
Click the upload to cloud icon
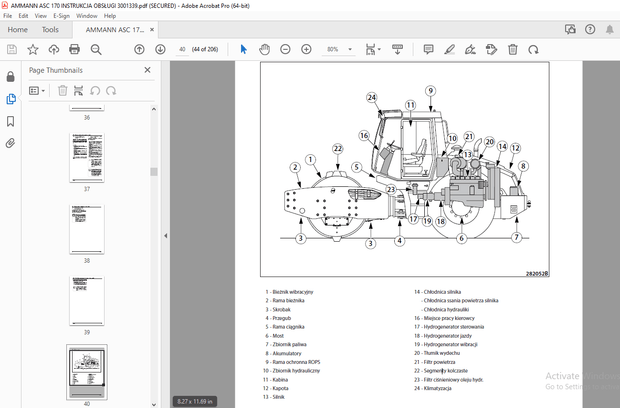[54, 49]
